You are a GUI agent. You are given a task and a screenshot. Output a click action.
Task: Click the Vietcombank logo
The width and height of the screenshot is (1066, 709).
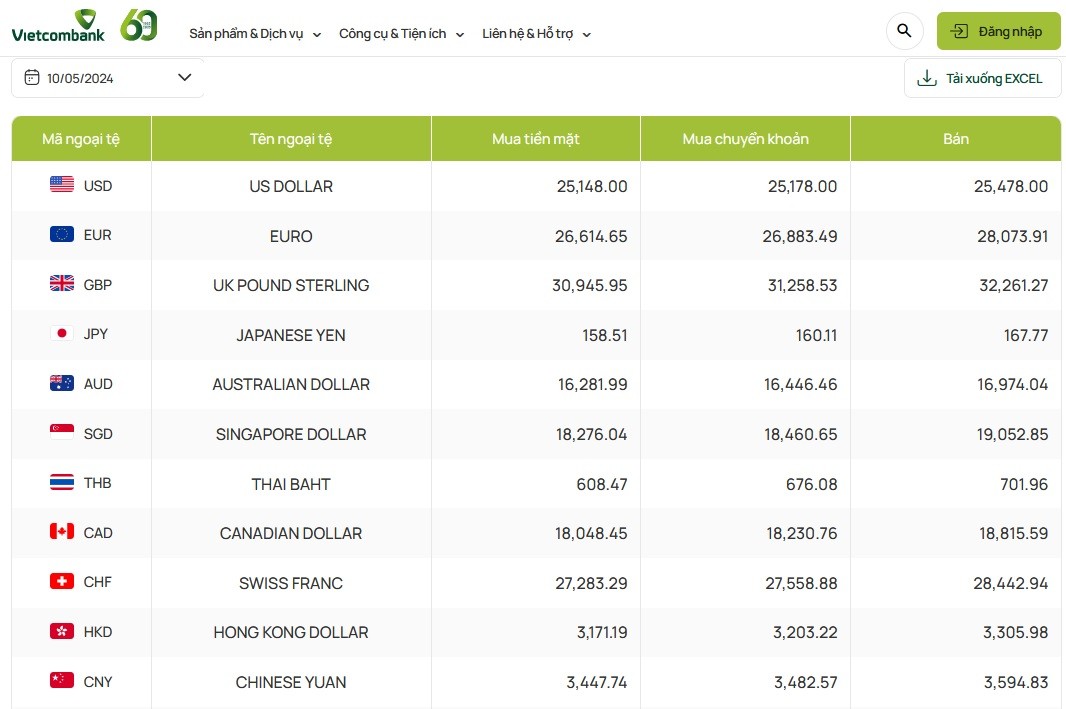pos(58,27)
